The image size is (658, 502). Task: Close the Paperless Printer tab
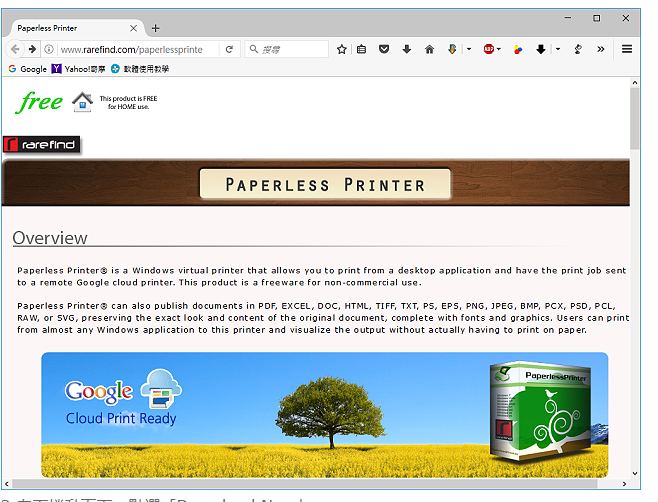click(x=133, y=28)
